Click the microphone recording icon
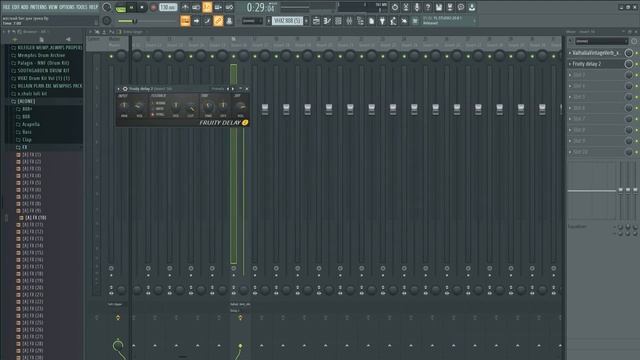This screenshot has height=360, width=640. tap(417, 7)
